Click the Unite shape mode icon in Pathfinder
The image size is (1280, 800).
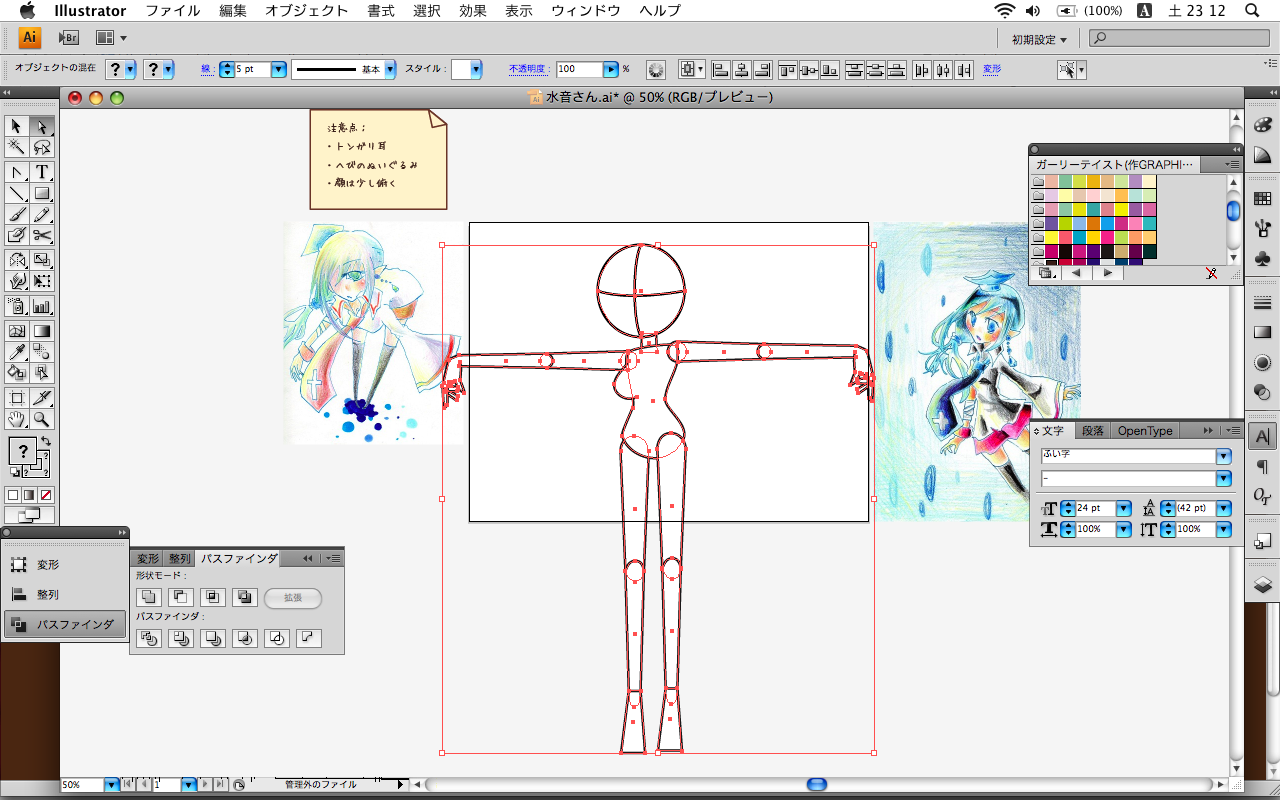[148, 598]
